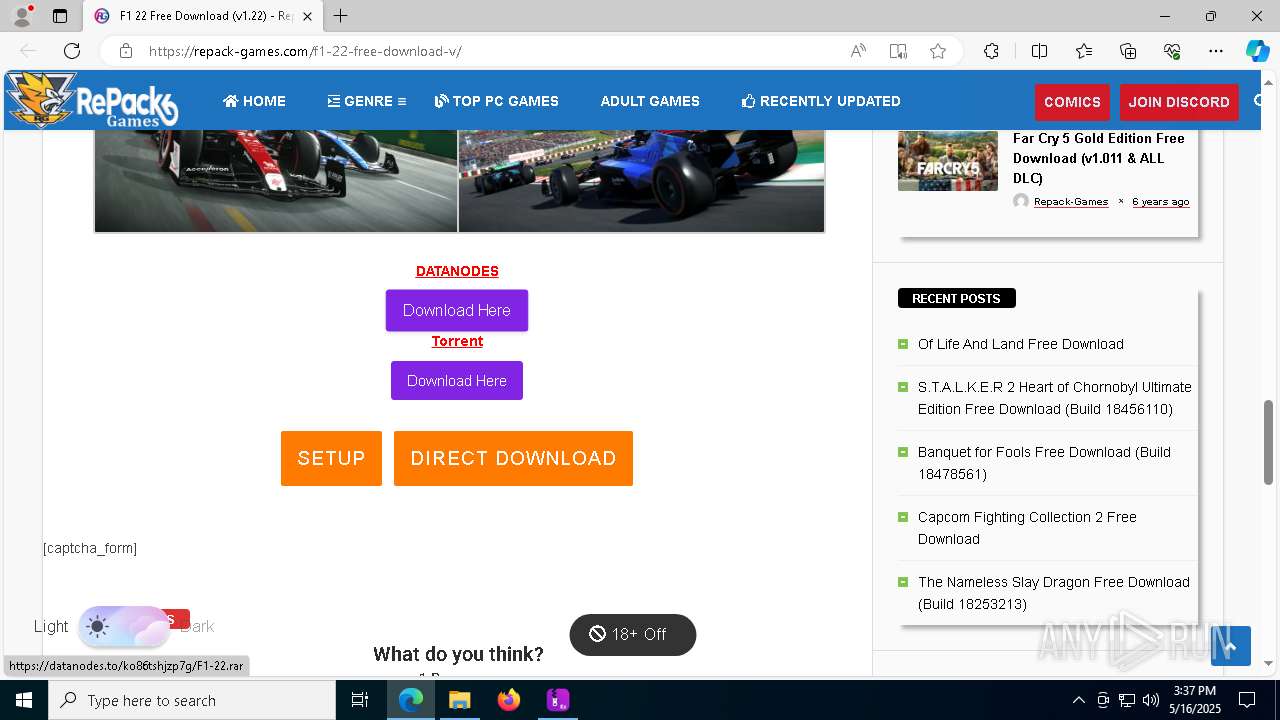
Task: Click the site search magnifier icon
Action: click(x=1258, y=101)
